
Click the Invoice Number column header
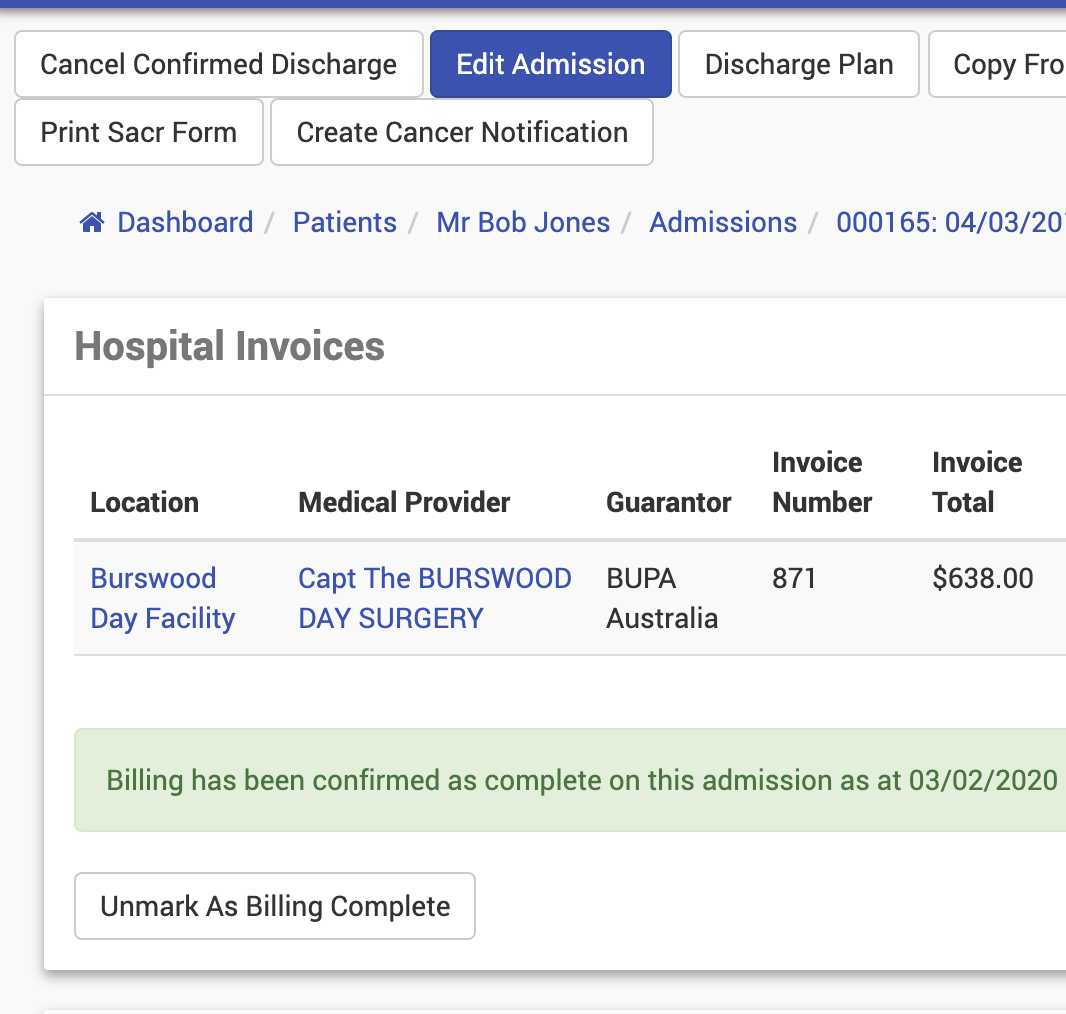click(x=822, y=482)
